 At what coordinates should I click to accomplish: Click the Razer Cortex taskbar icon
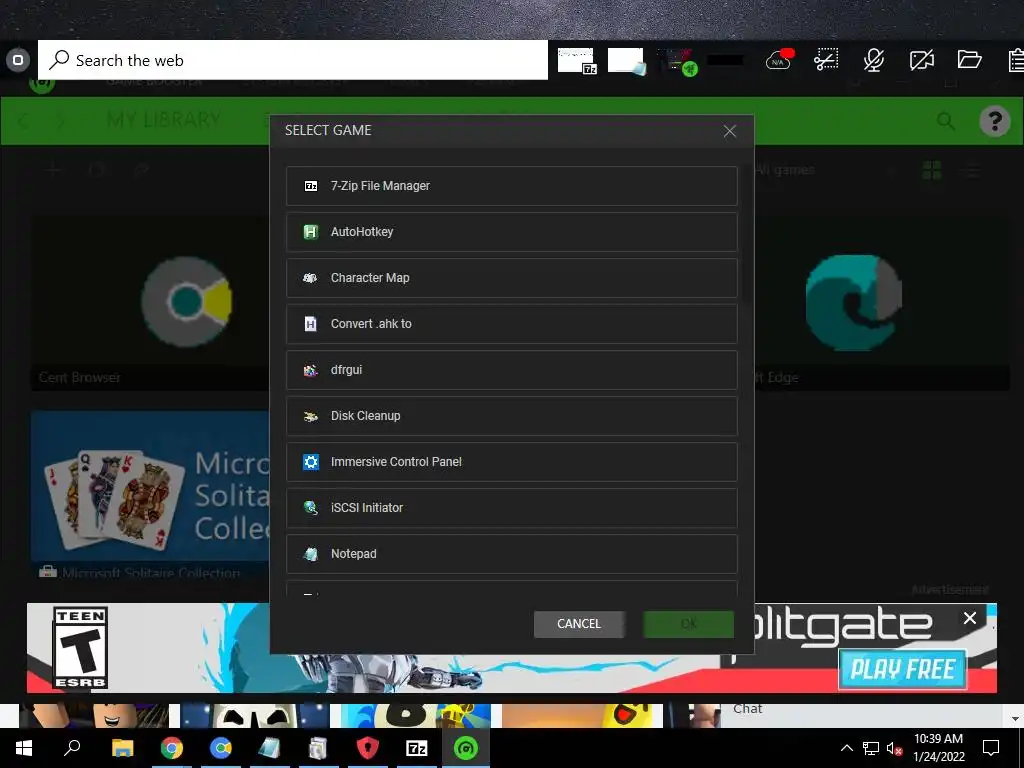[466, 748]
